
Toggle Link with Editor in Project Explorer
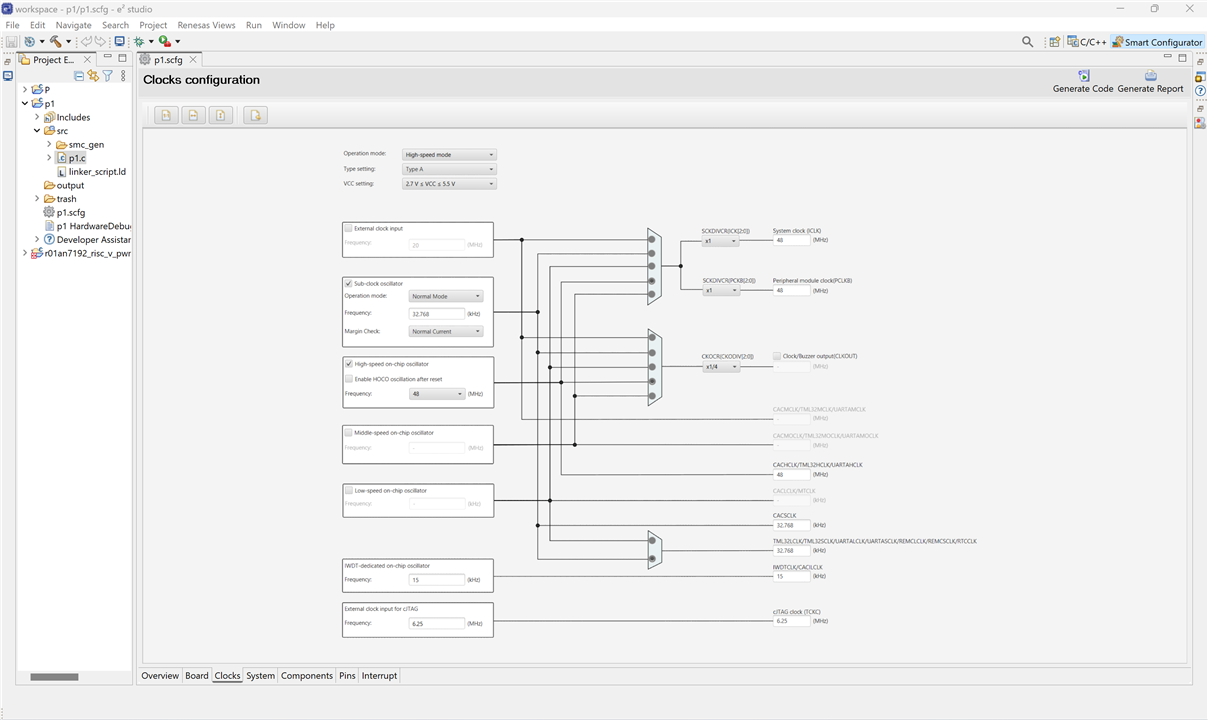[x=93, y=76]
